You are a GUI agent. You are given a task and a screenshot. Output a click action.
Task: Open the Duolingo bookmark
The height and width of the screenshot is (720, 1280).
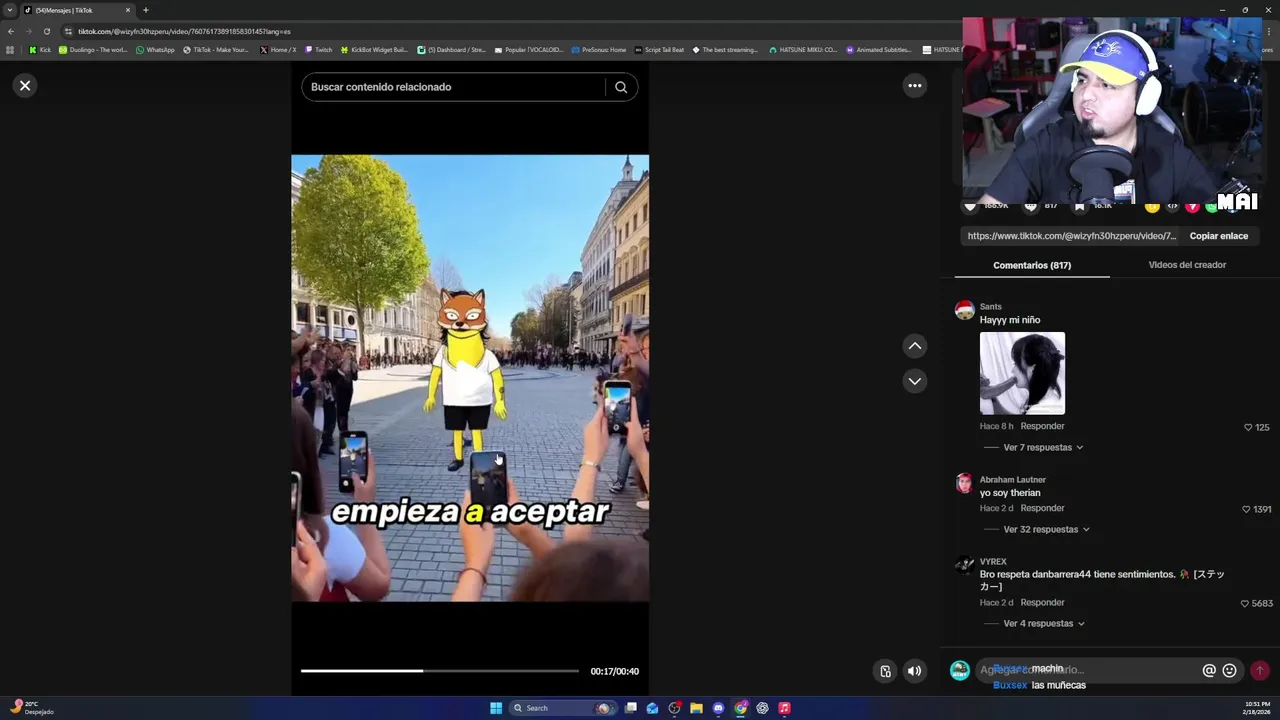coord(93,49)
